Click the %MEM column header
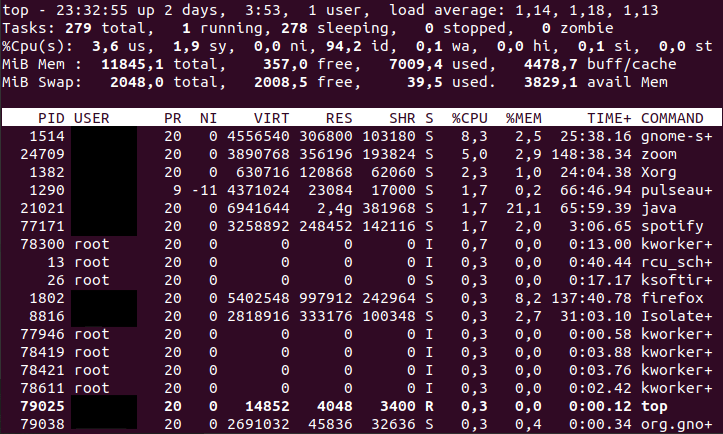This screenshot has height=434, width=723. point(523,119)
